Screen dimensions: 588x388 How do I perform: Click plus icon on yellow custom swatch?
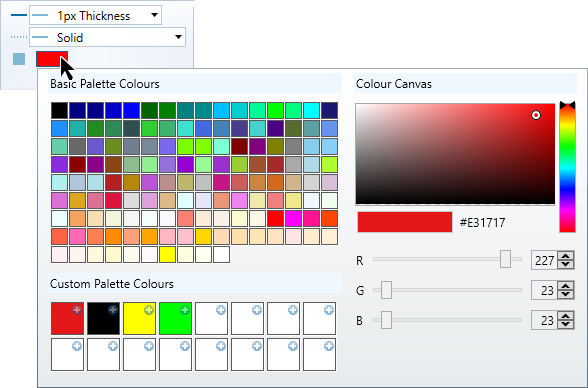tap(149, 310)
